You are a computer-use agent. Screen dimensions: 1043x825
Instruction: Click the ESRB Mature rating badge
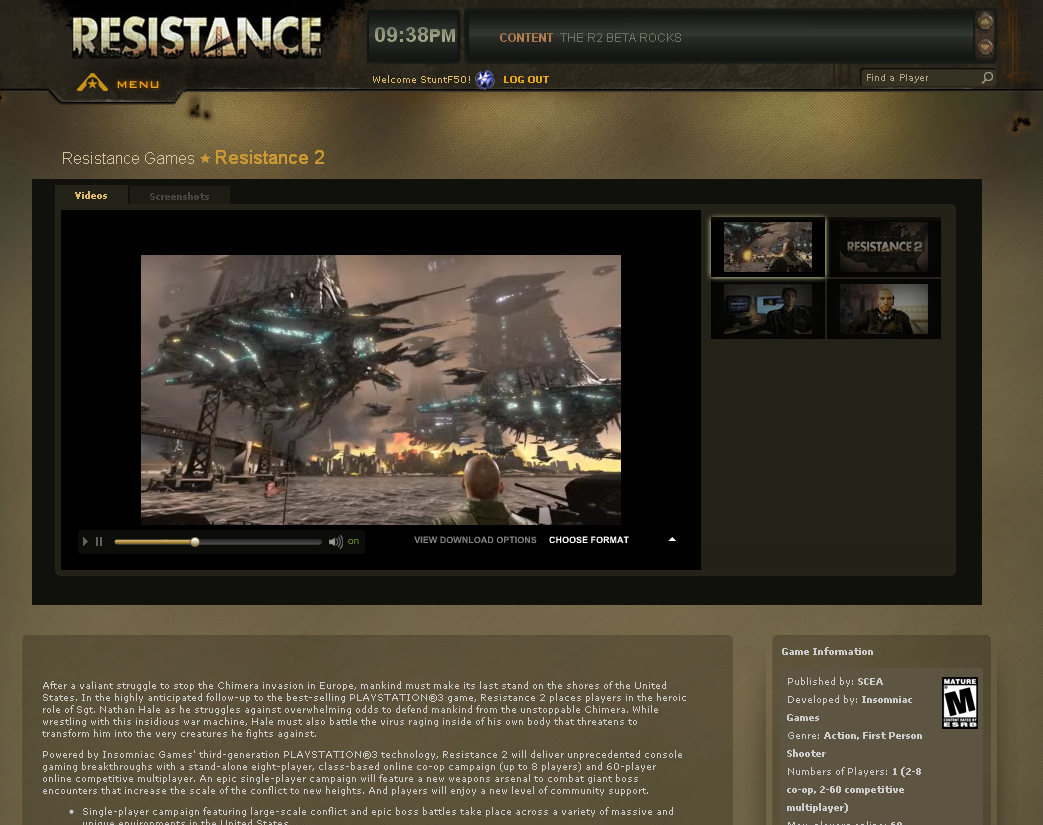[959, 703]
